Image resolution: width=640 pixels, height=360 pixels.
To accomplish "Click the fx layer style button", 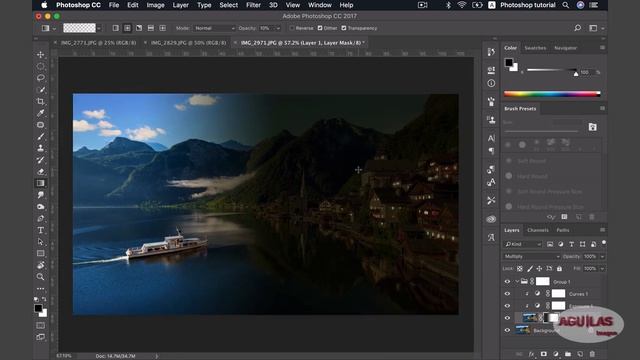I will click(531, 354).
